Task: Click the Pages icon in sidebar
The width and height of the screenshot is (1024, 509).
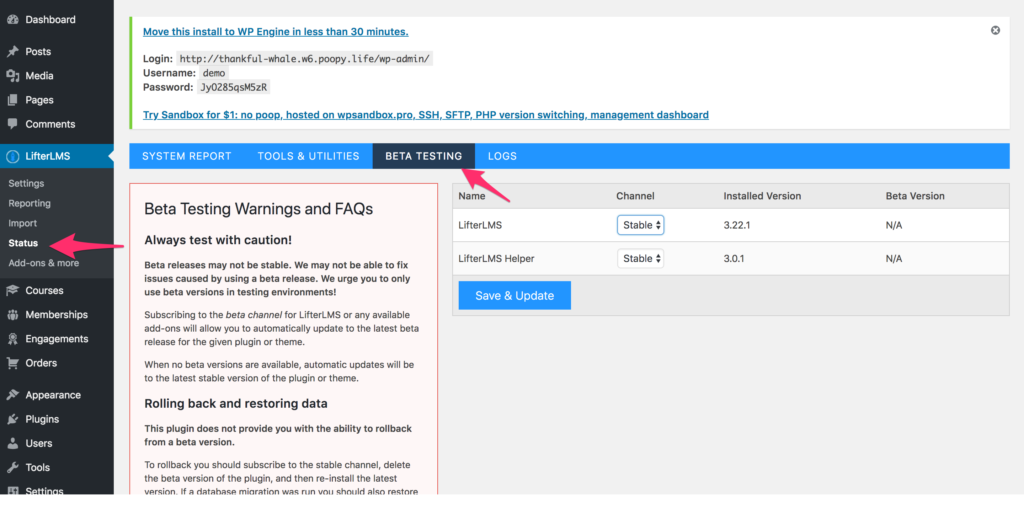Action: click(12, 100)
